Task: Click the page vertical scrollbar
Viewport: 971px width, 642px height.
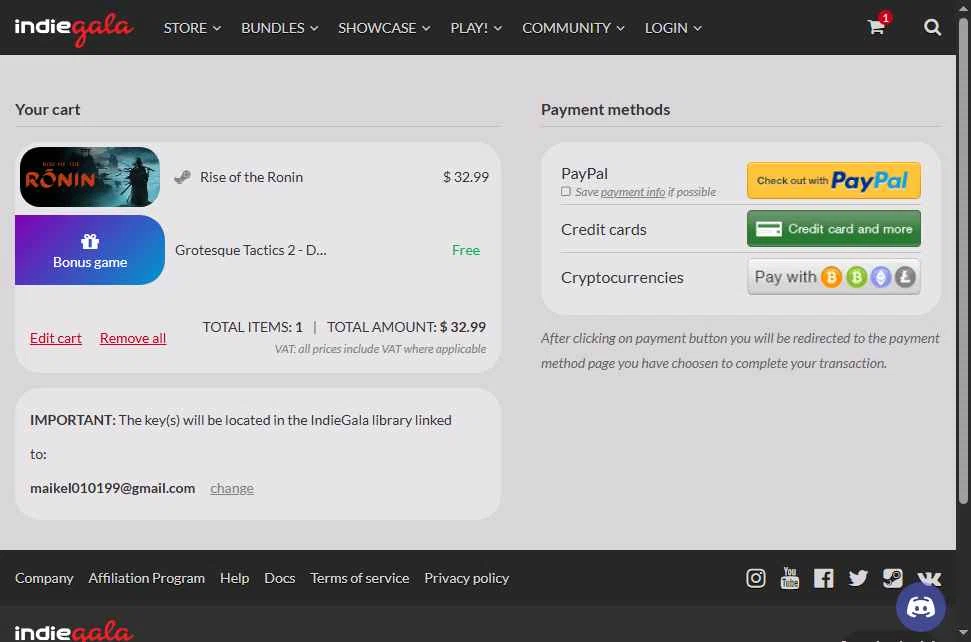Action: click(963, 260)
